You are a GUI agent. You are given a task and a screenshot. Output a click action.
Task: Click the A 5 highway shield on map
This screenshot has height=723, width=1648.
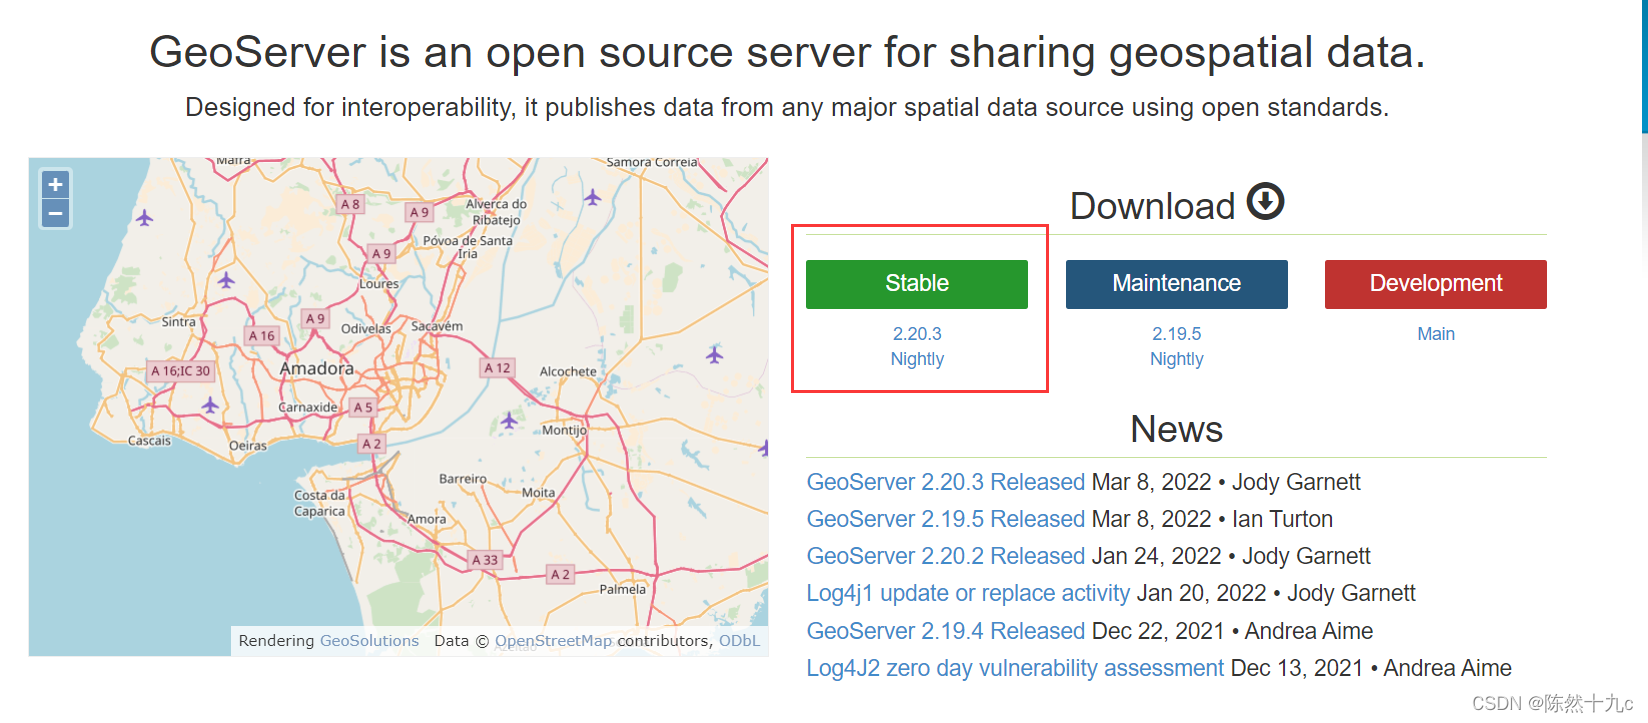[363, 408]
